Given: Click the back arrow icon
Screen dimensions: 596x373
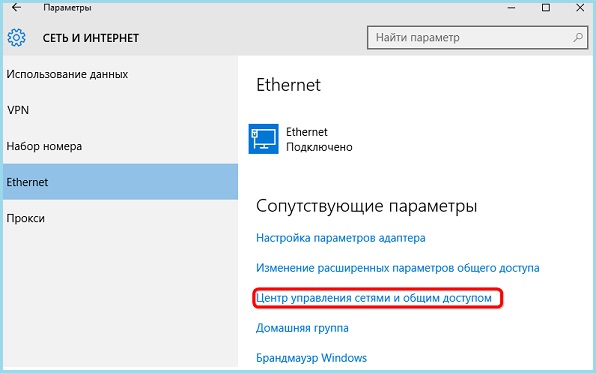Looking at the screenshot, I should [16, 7].
